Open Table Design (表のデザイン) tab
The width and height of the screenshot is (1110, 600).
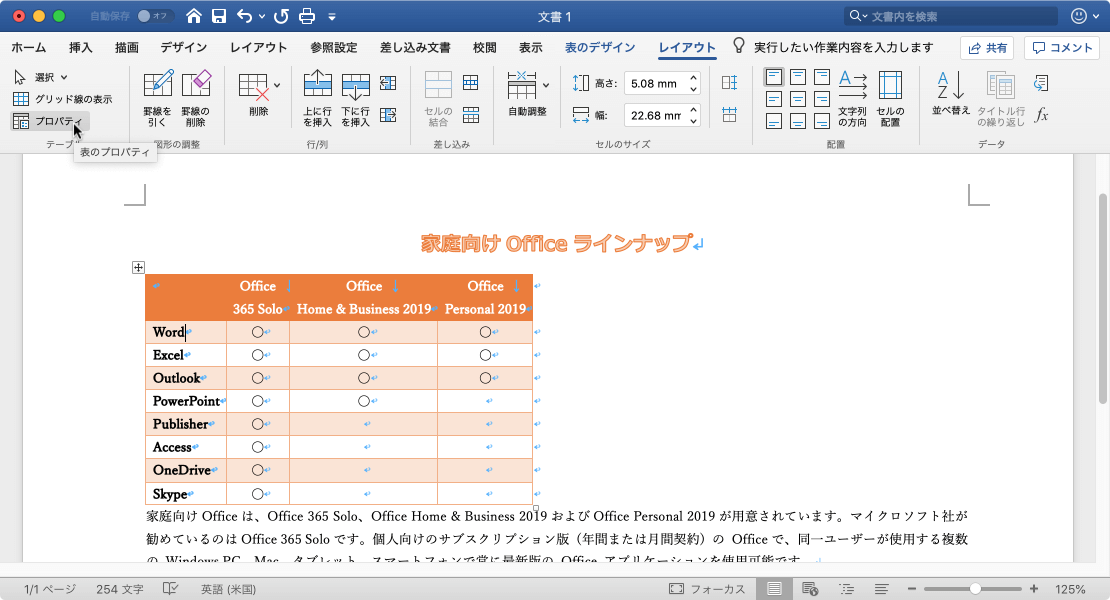click(600, 47)
